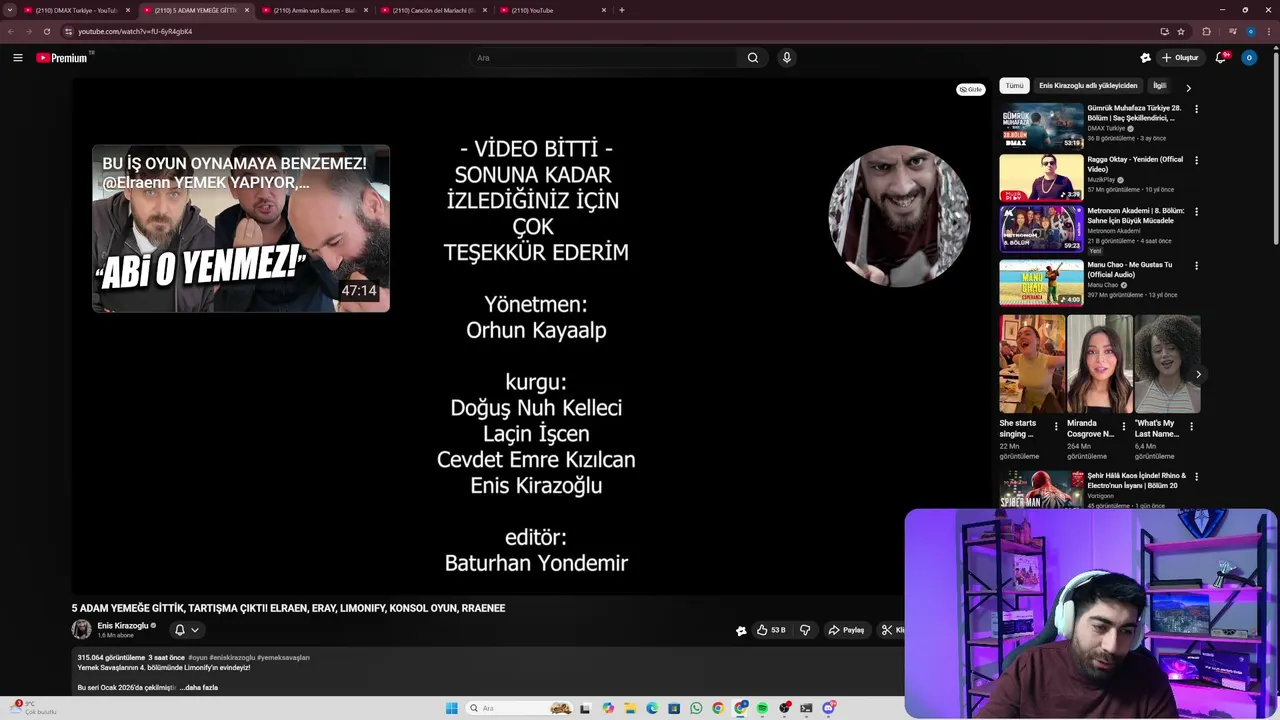Open the YouTube hamburger guide menu
Image resolution: width=1280 pixels, height=720 pixels.
[x=18, y=58]
